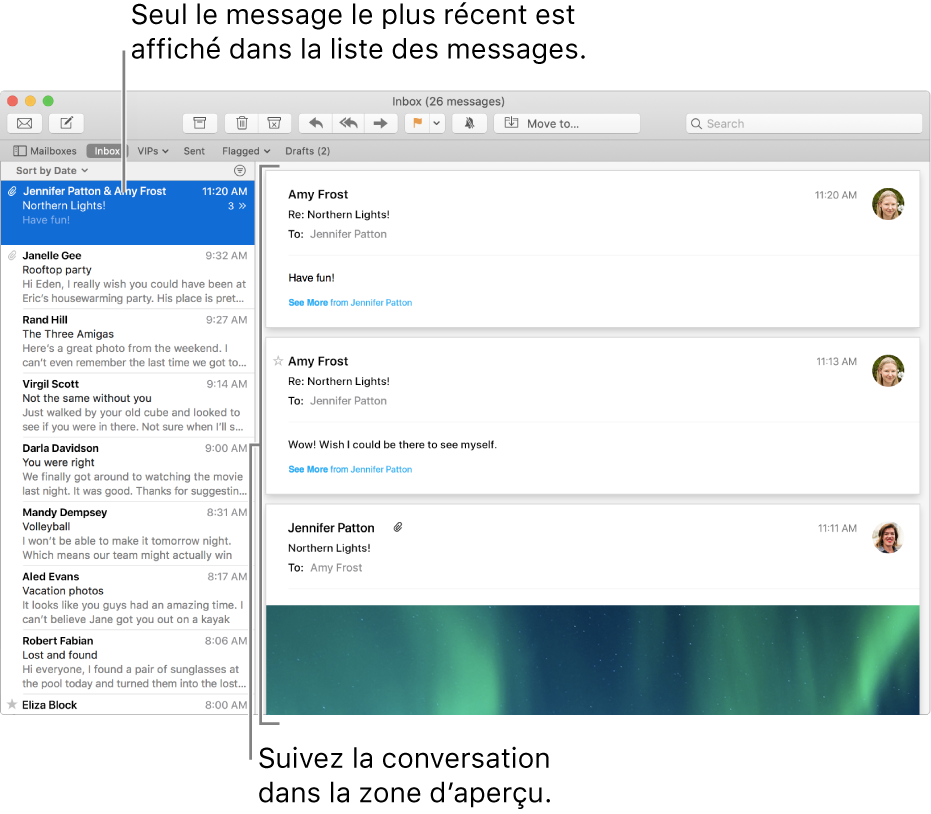
Task: Open Darla Davidson's You were right message
Action: point(128,469)
